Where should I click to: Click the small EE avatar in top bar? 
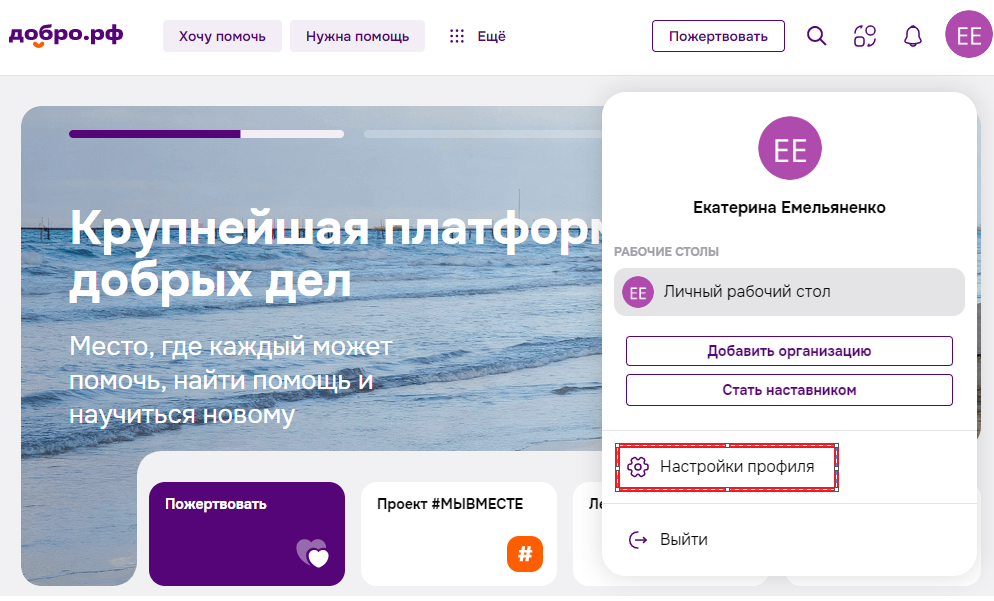969,36
